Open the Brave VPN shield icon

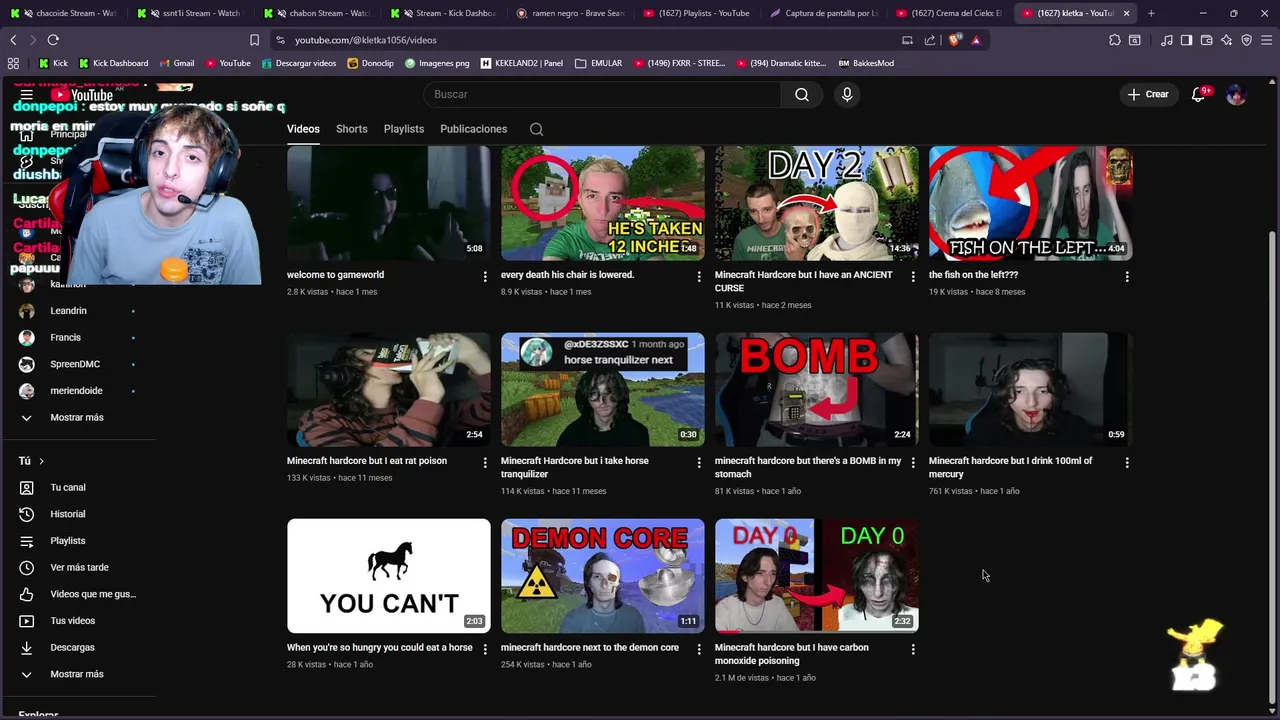pos(1247,40)
